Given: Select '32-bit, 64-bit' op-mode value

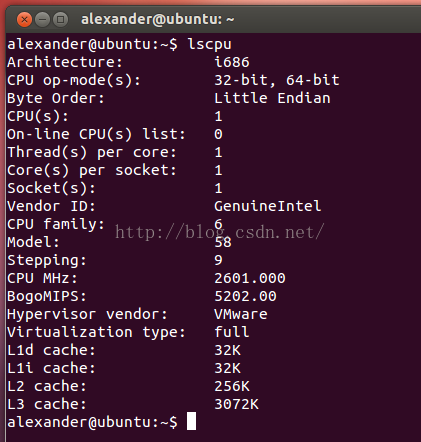Looking at the screenshot, I should [x=277, y=80].
